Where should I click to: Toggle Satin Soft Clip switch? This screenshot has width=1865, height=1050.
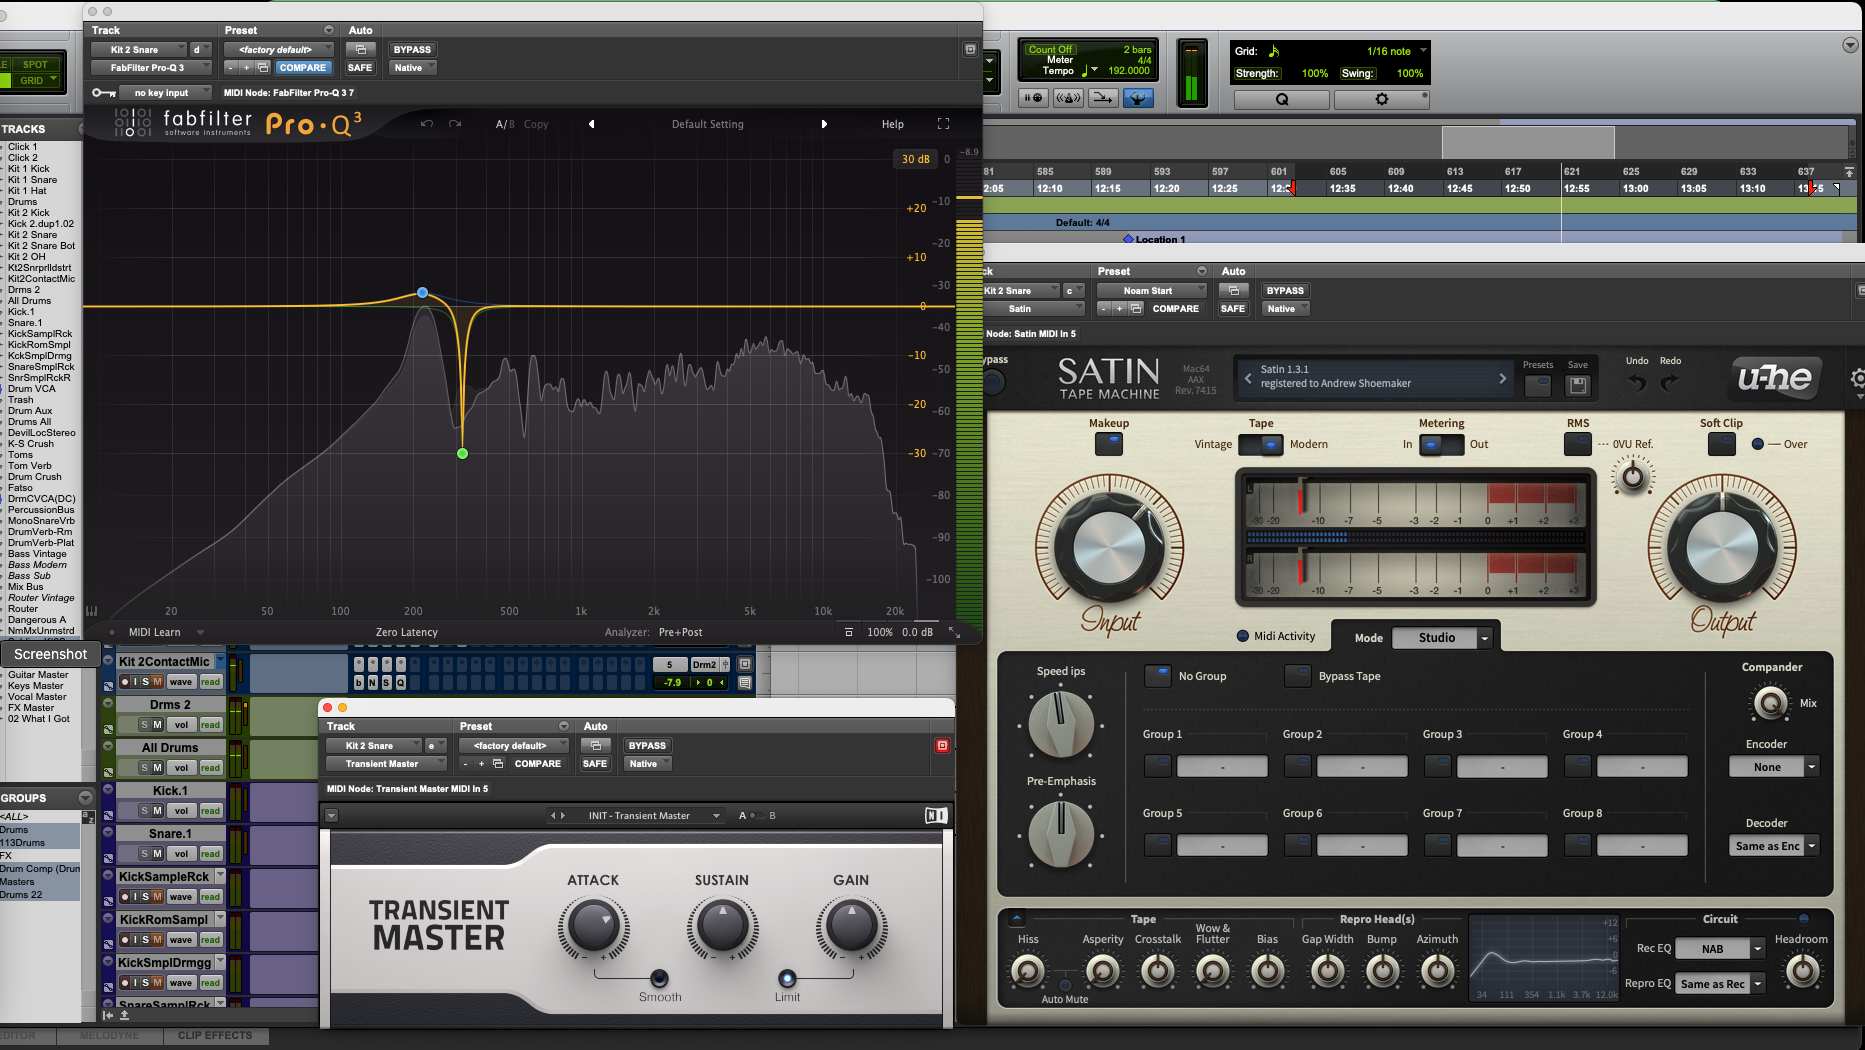point(1722,444)
